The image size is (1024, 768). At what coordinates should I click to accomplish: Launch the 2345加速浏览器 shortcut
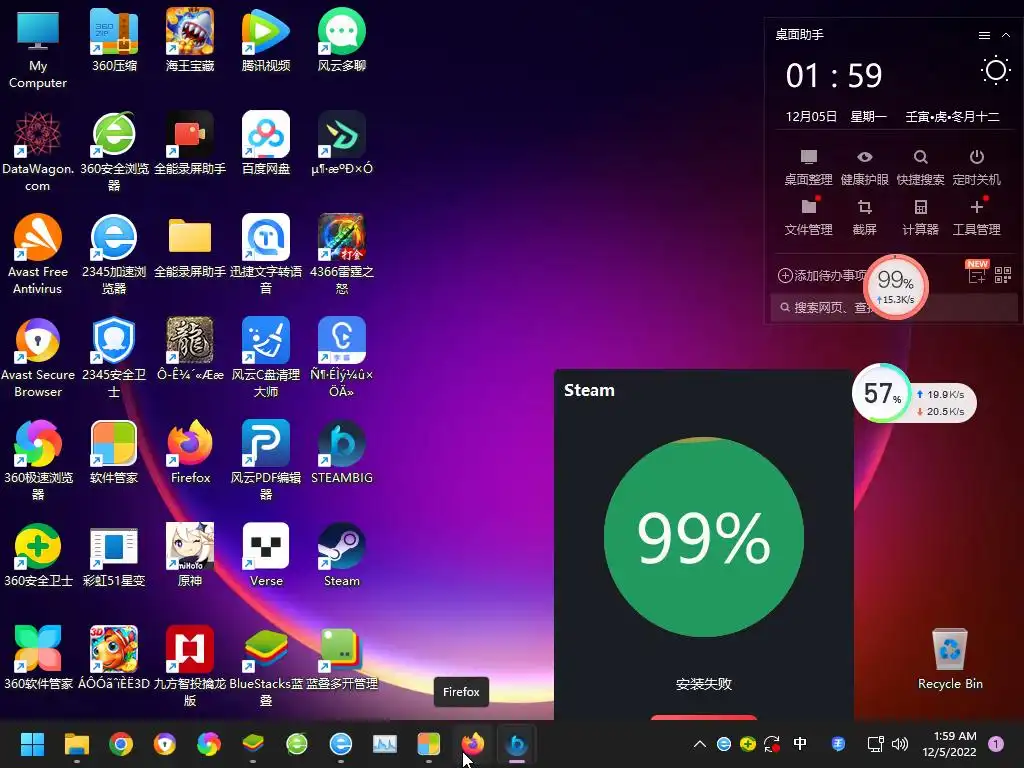114,255
